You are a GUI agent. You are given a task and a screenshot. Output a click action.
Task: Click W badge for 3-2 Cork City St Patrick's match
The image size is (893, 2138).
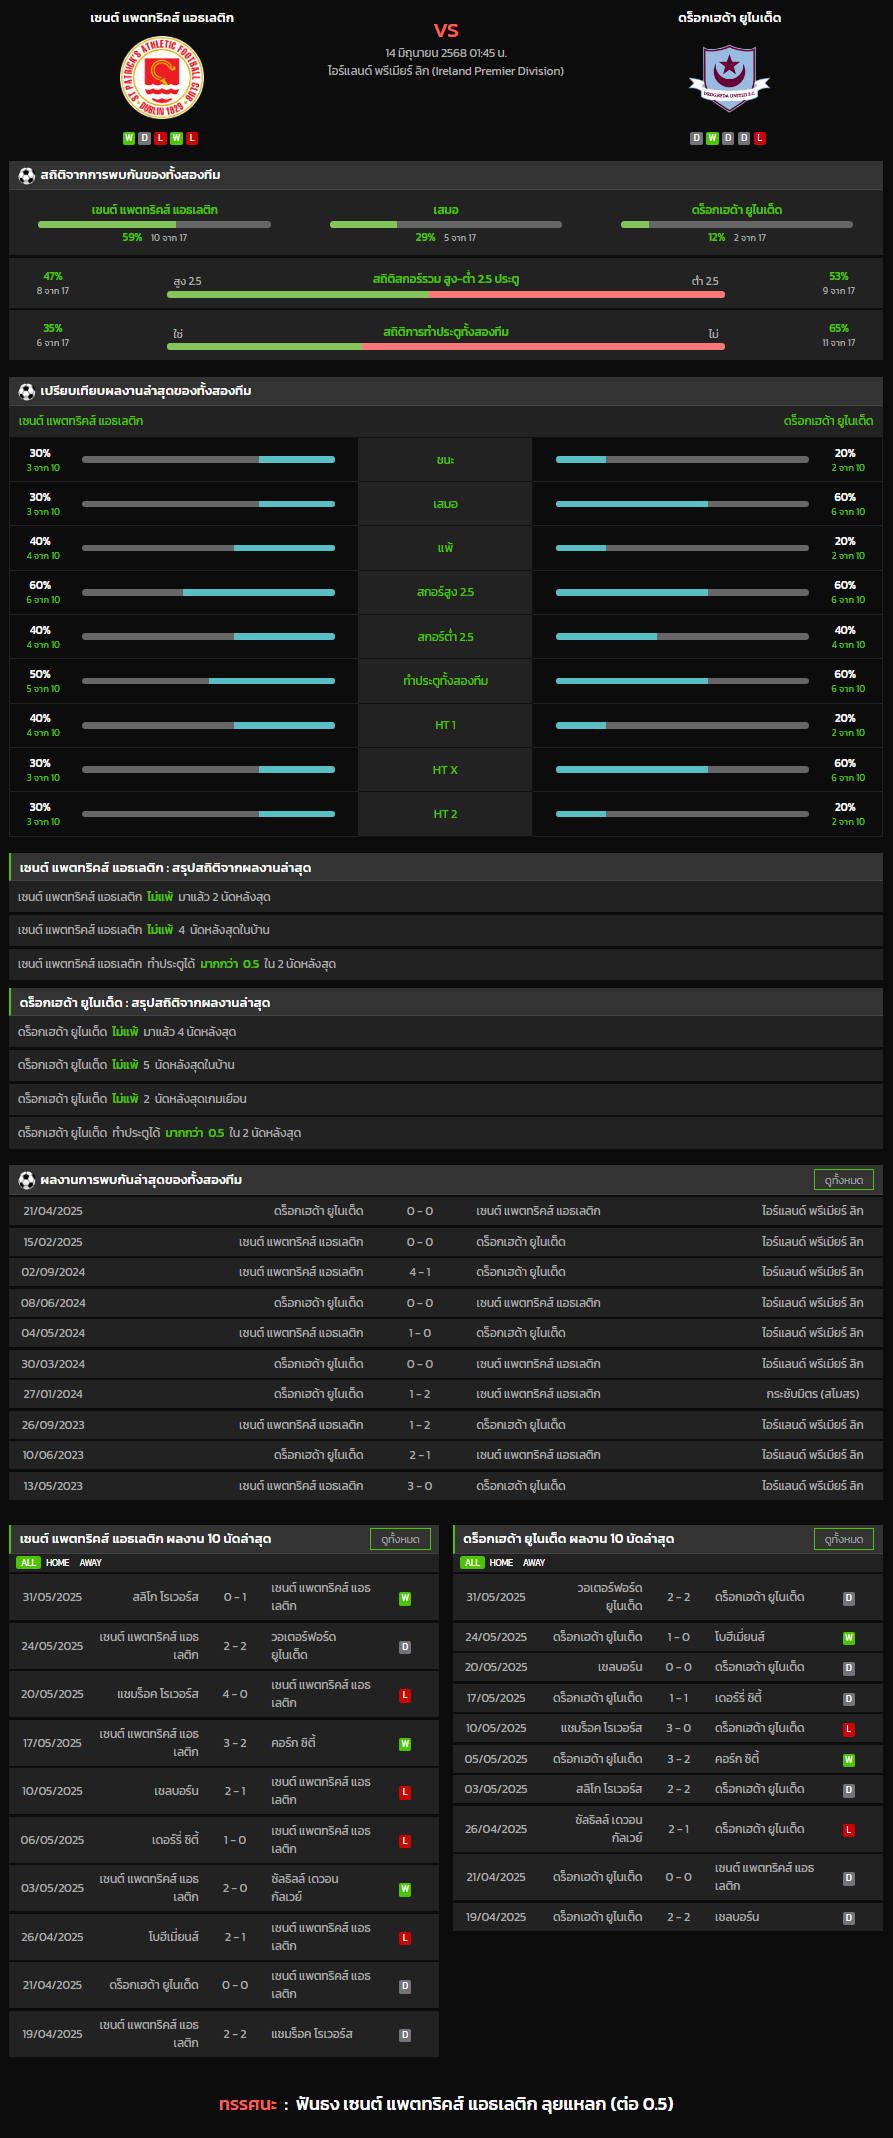coord(405,1744)
